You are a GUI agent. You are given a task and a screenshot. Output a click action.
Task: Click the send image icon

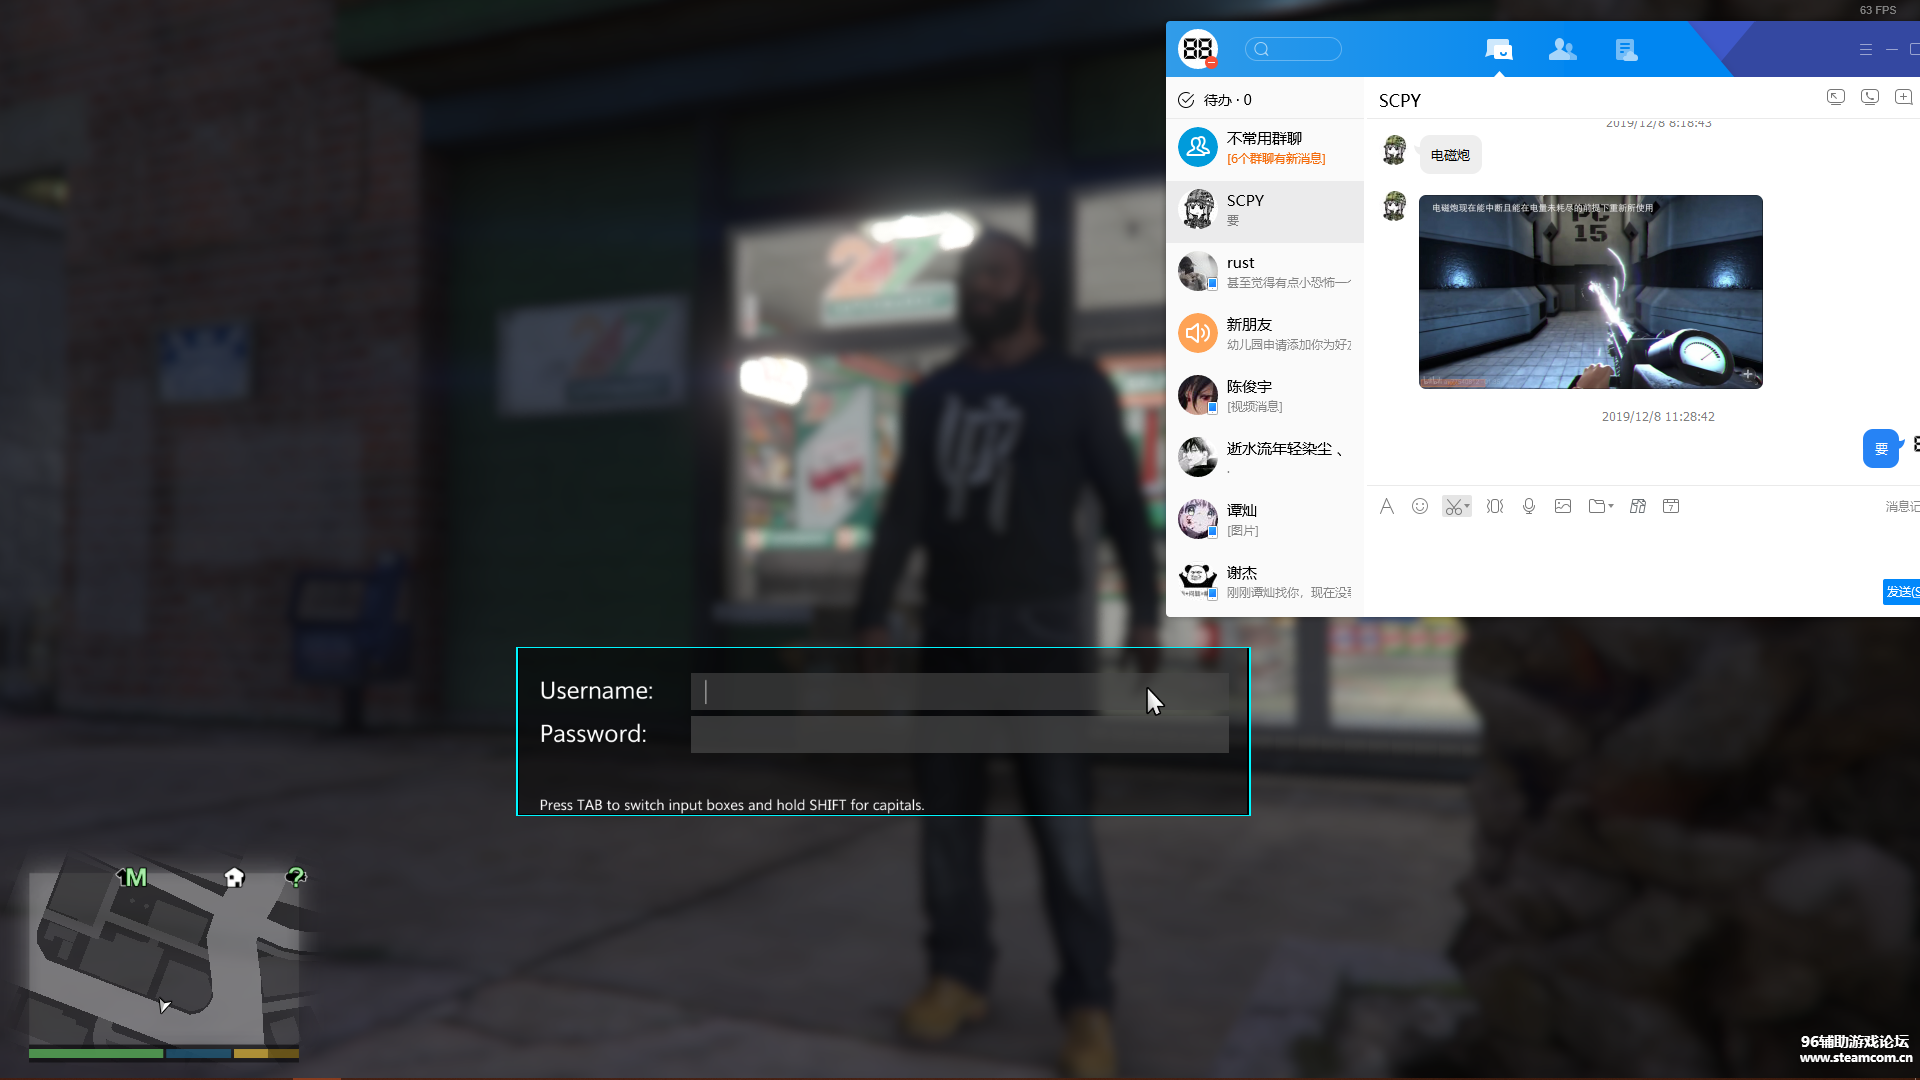tap(1563, 506)
